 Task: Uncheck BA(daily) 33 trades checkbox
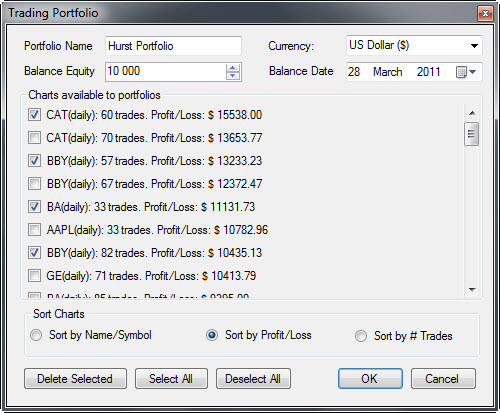(x=34, y=207)
